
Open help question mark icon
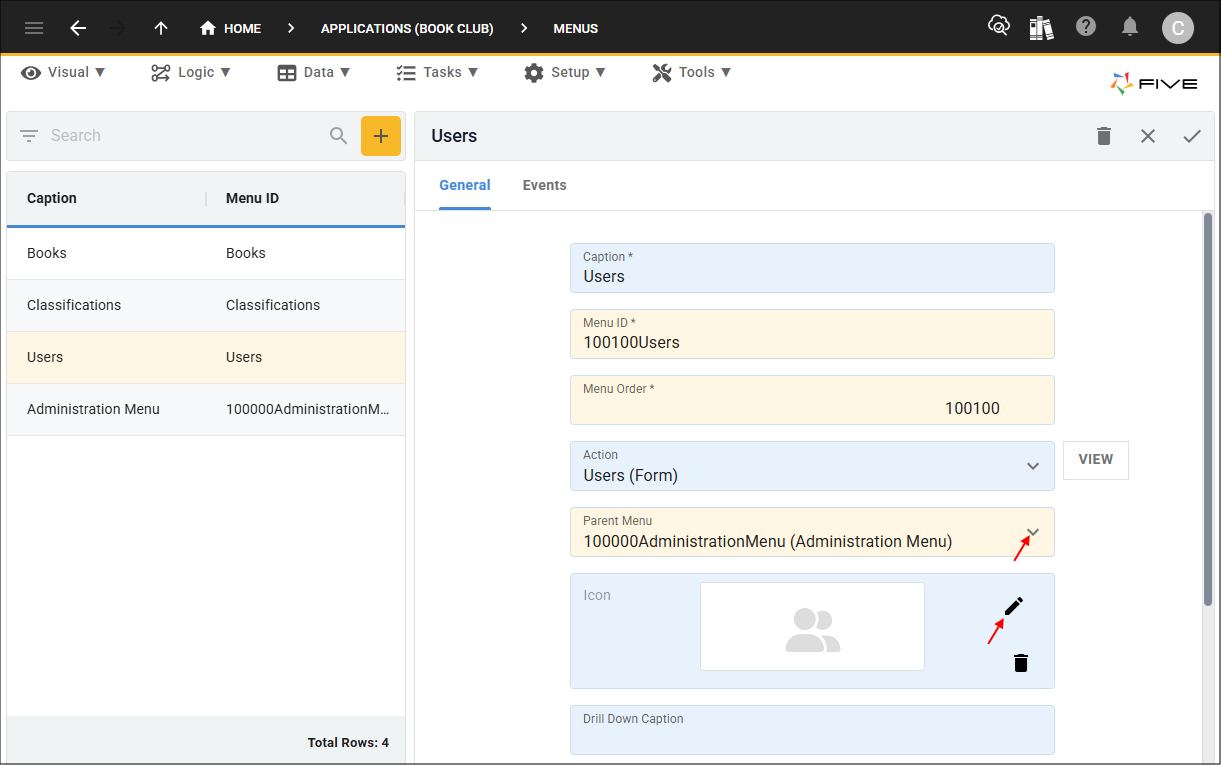1086,27
